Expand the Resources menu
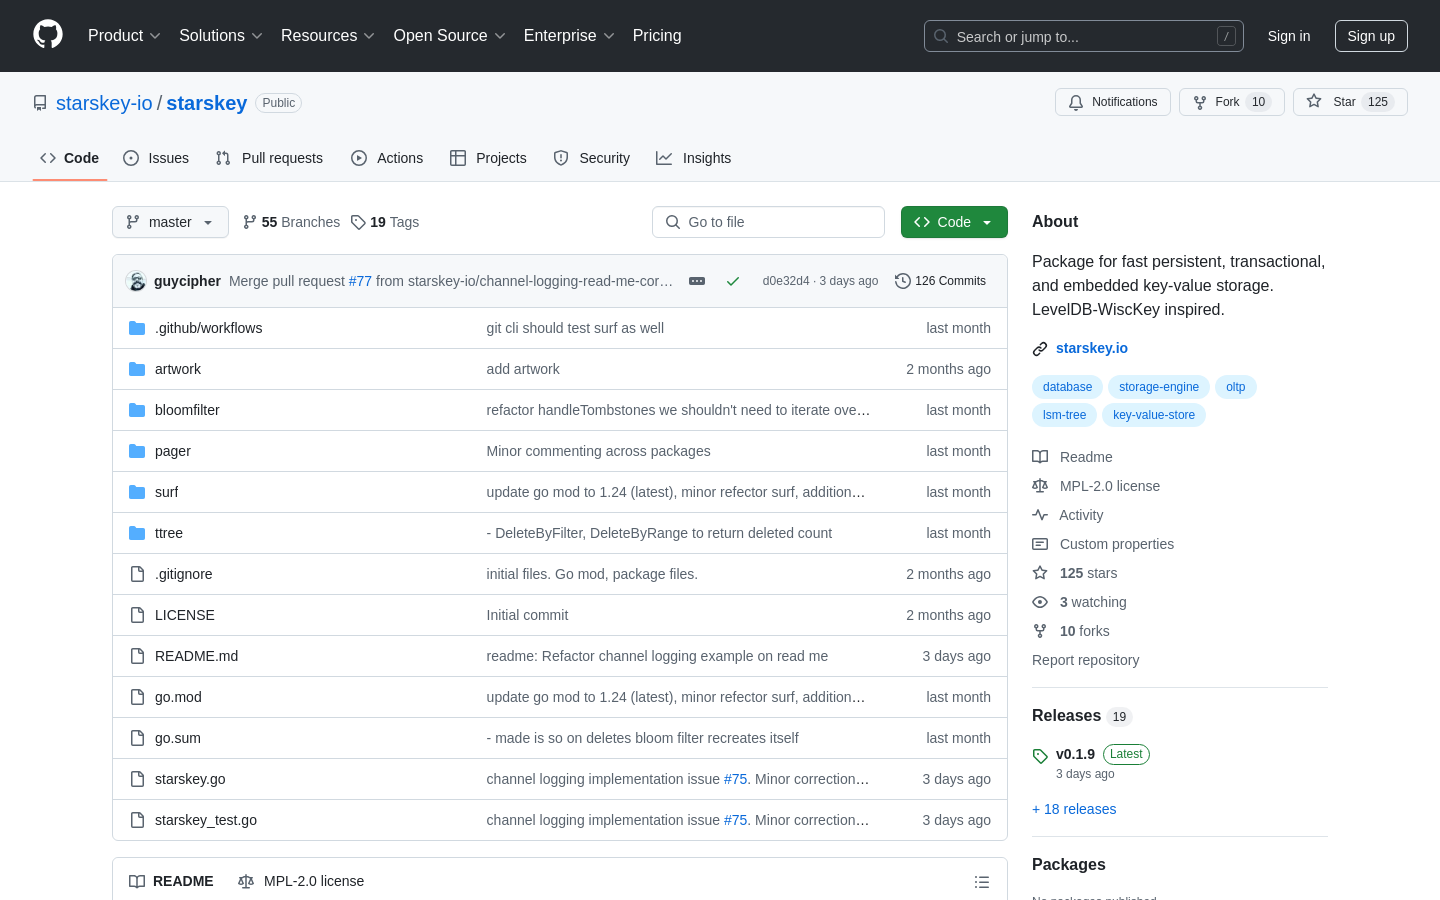Viewport: 1440px width, 900px height. click(x=328, y=36)
